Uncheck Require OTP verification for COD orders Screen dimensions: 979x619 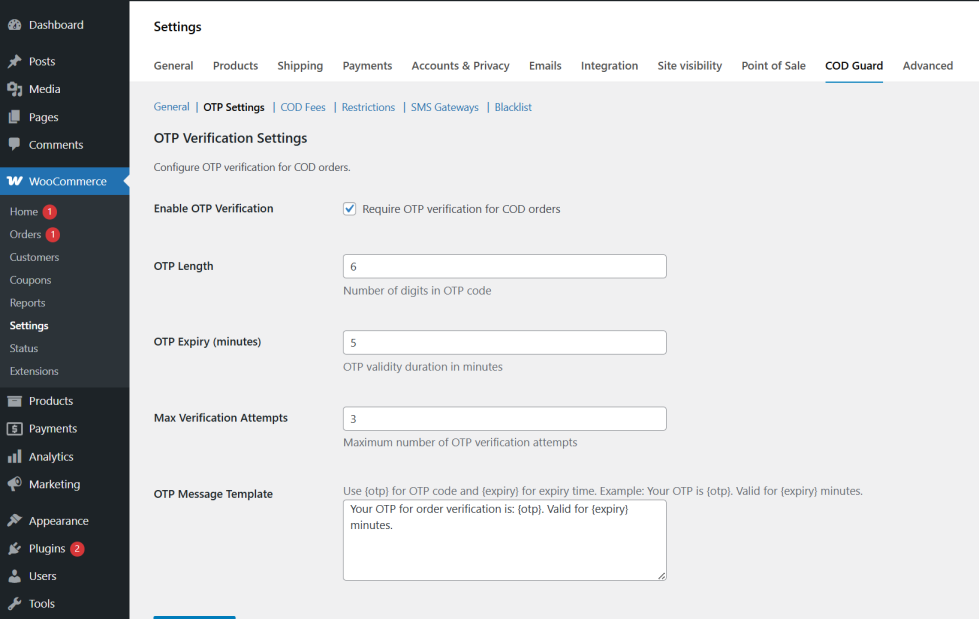coord(349,208)
